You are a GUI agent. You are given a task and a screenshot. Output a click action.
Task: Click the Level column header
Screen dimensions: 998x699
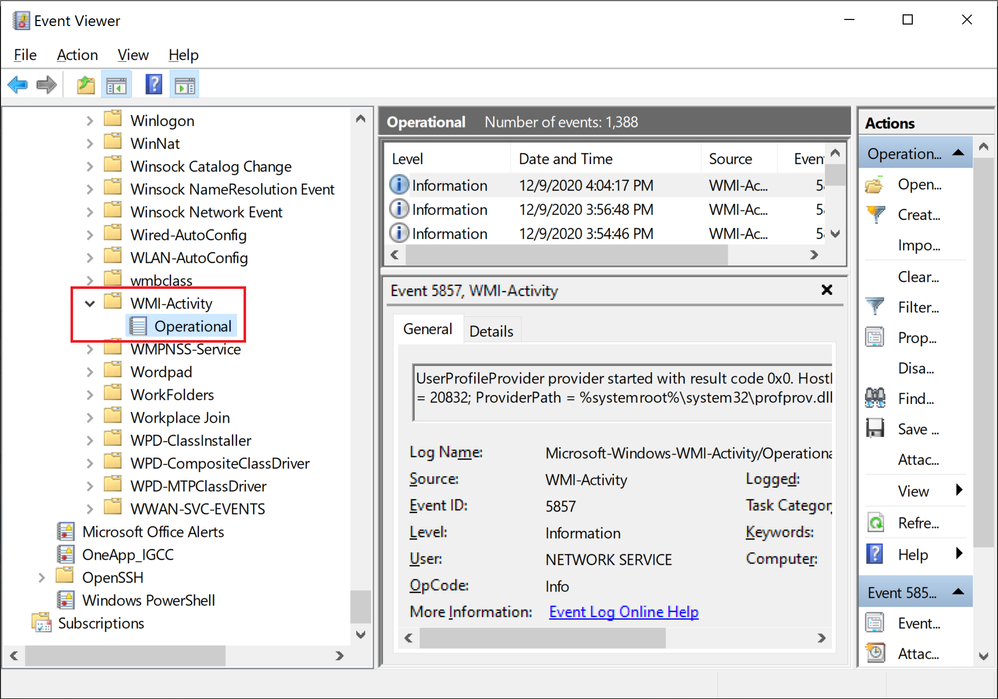(447, 159)
